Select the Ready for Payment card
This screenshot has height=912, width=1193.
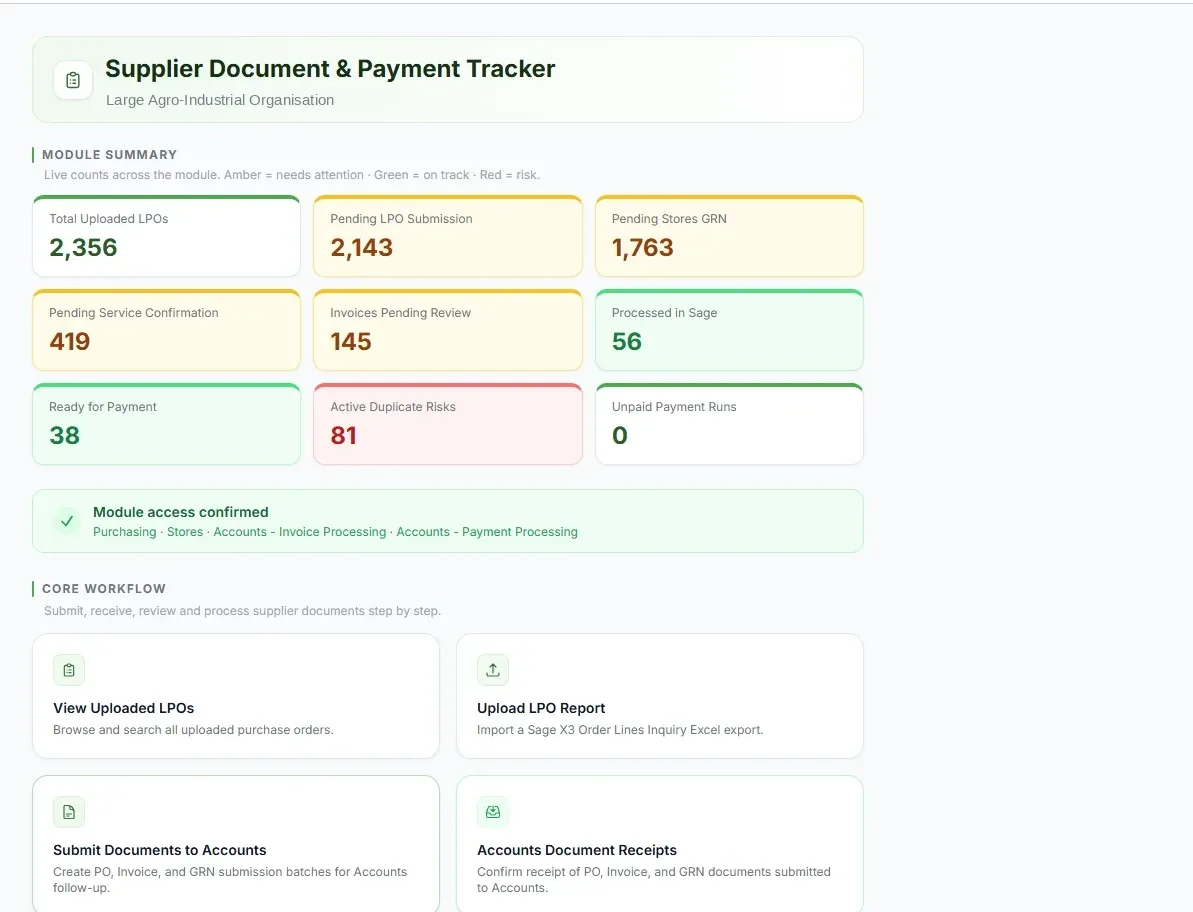[x=167, y=424]
